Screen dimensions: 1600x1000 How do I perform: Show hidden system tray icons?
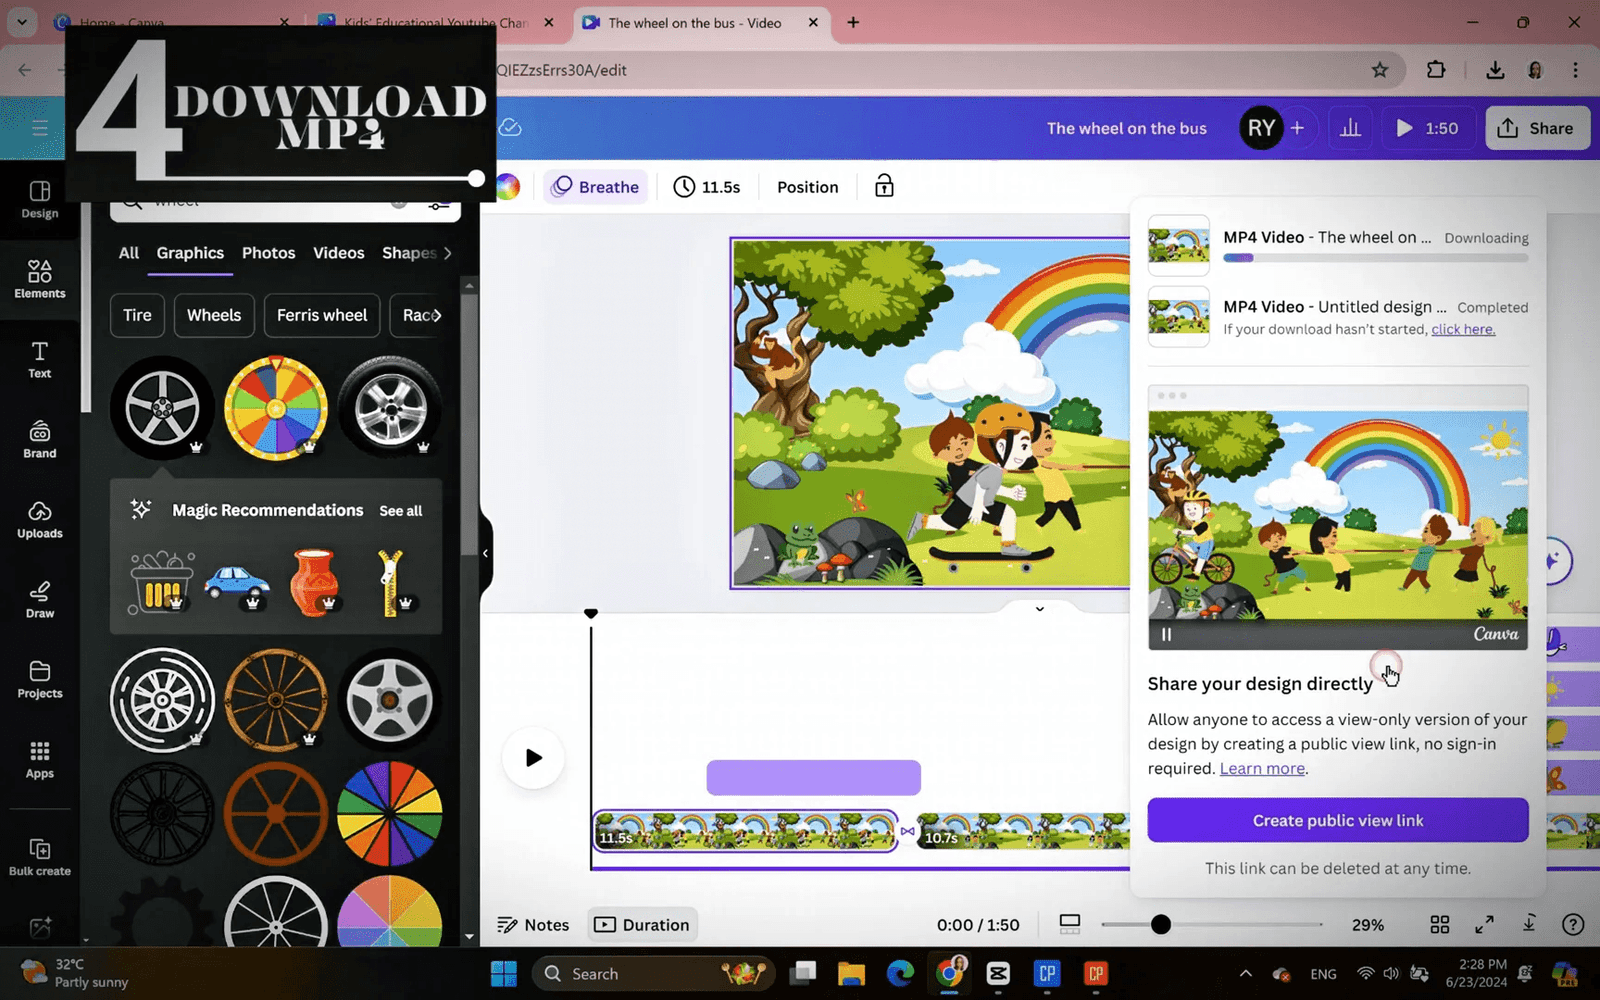tap(1245, 973)
